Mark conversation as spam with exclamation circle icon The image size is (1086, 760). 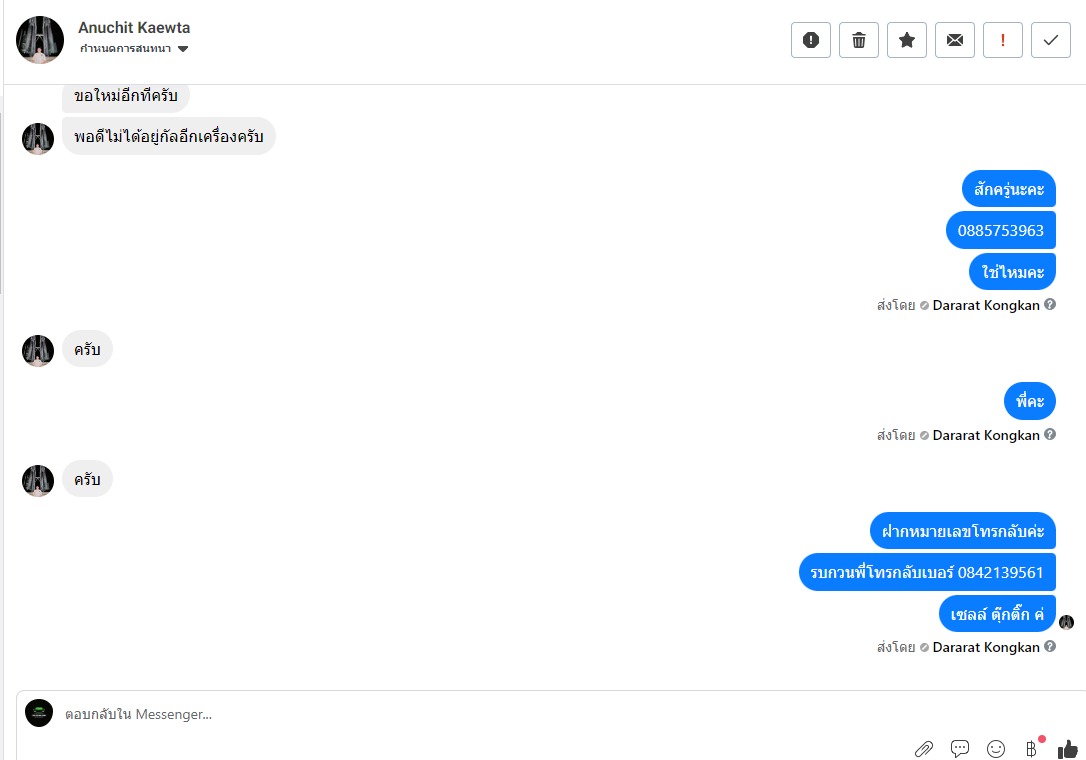pyautogui.click(x=810, y=40)
